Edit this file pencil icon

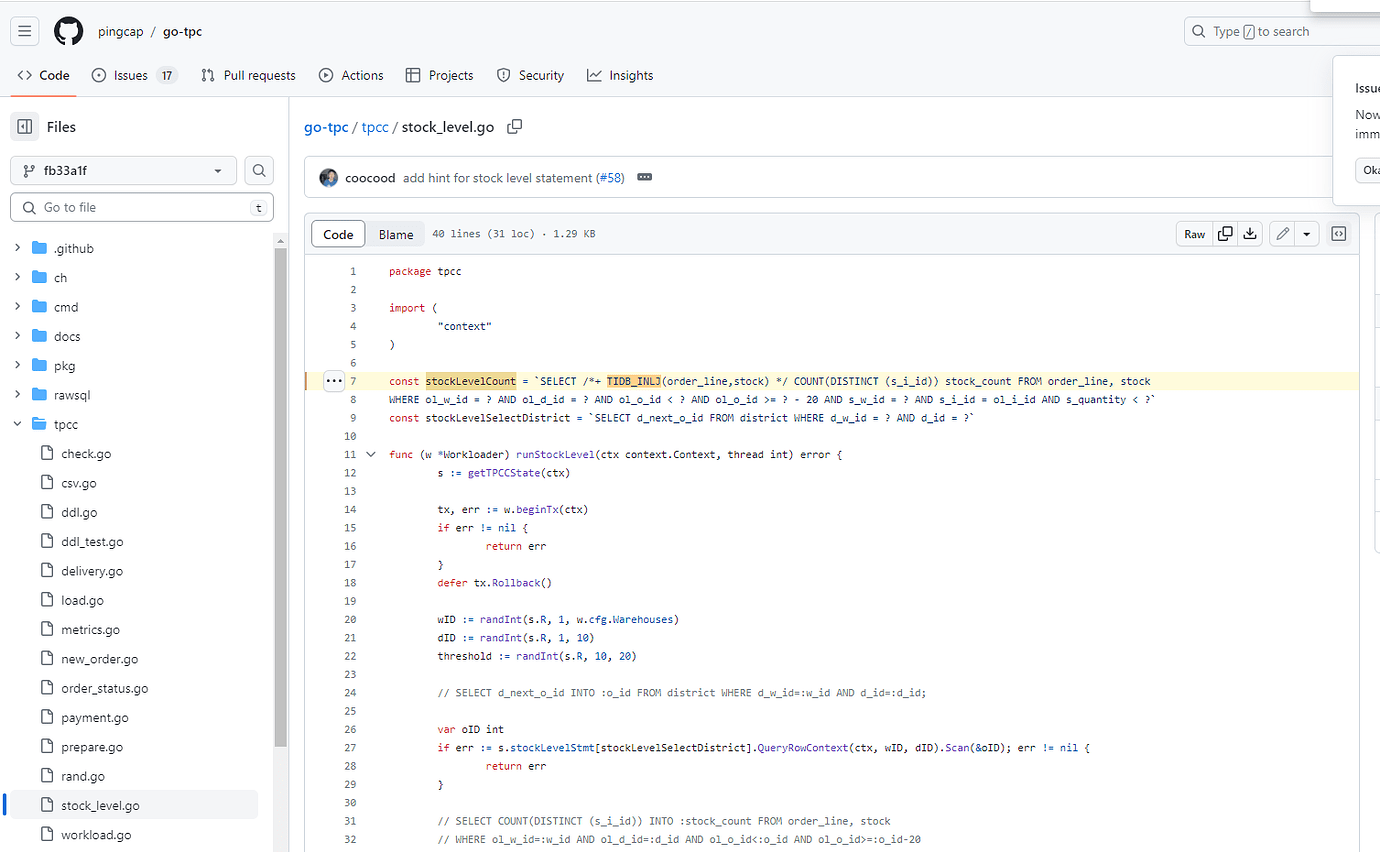coord(1282,234)
